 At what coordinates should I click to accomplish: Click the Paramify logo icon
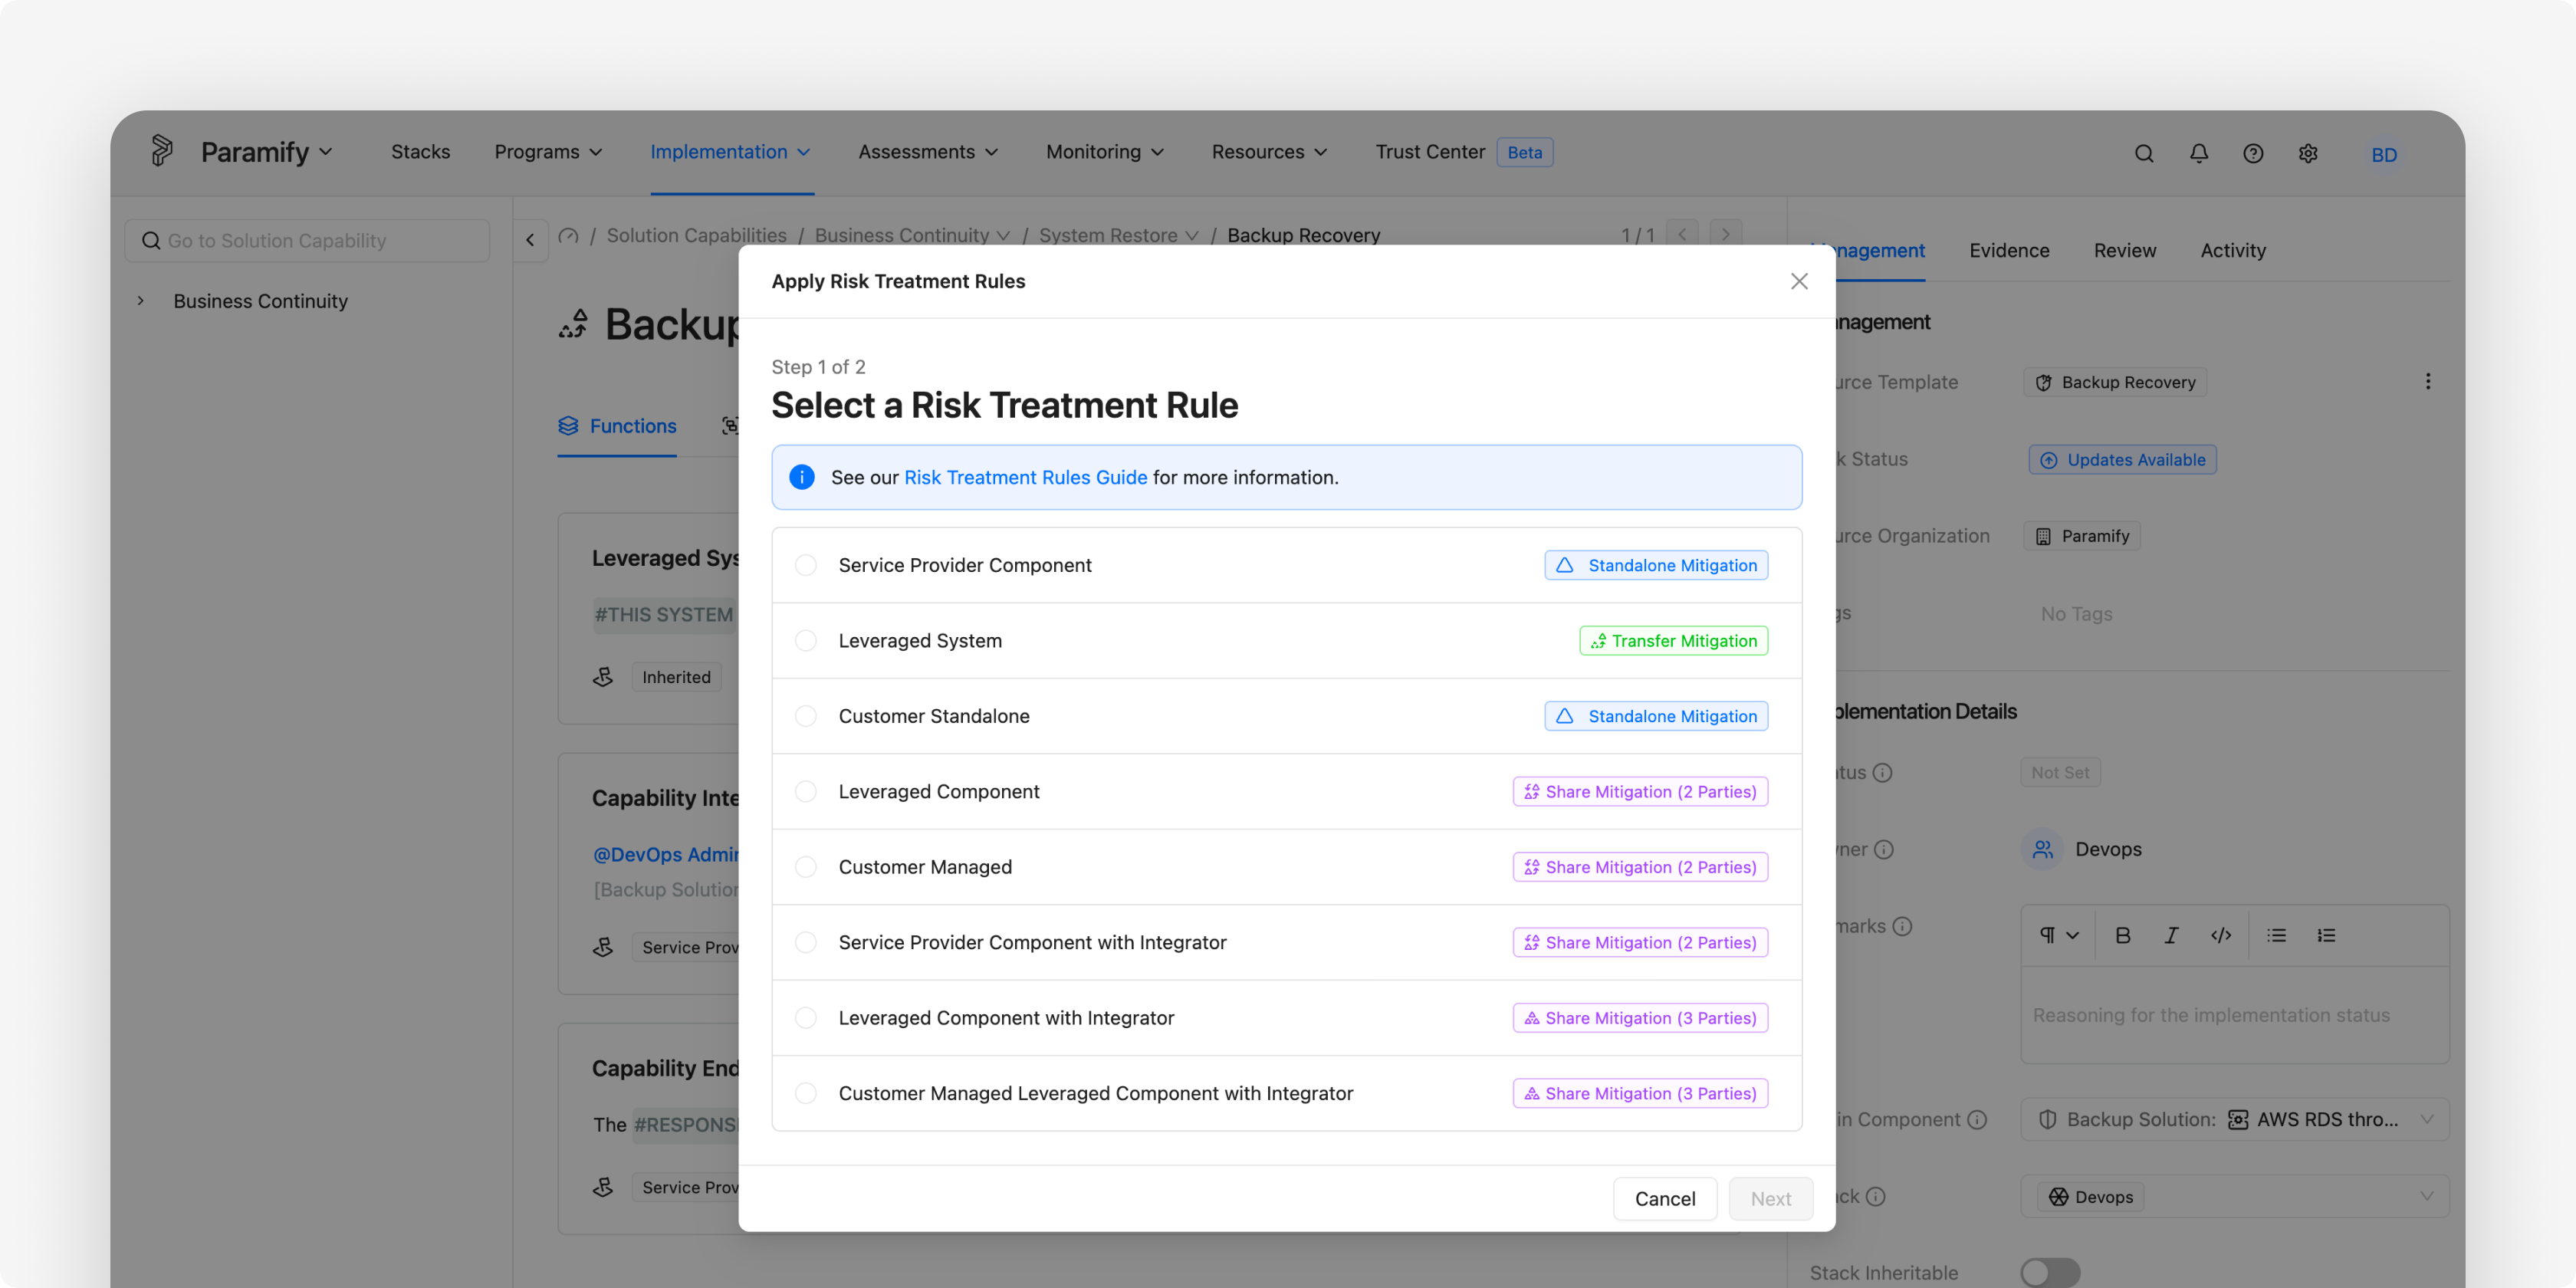tap(161, 151)
